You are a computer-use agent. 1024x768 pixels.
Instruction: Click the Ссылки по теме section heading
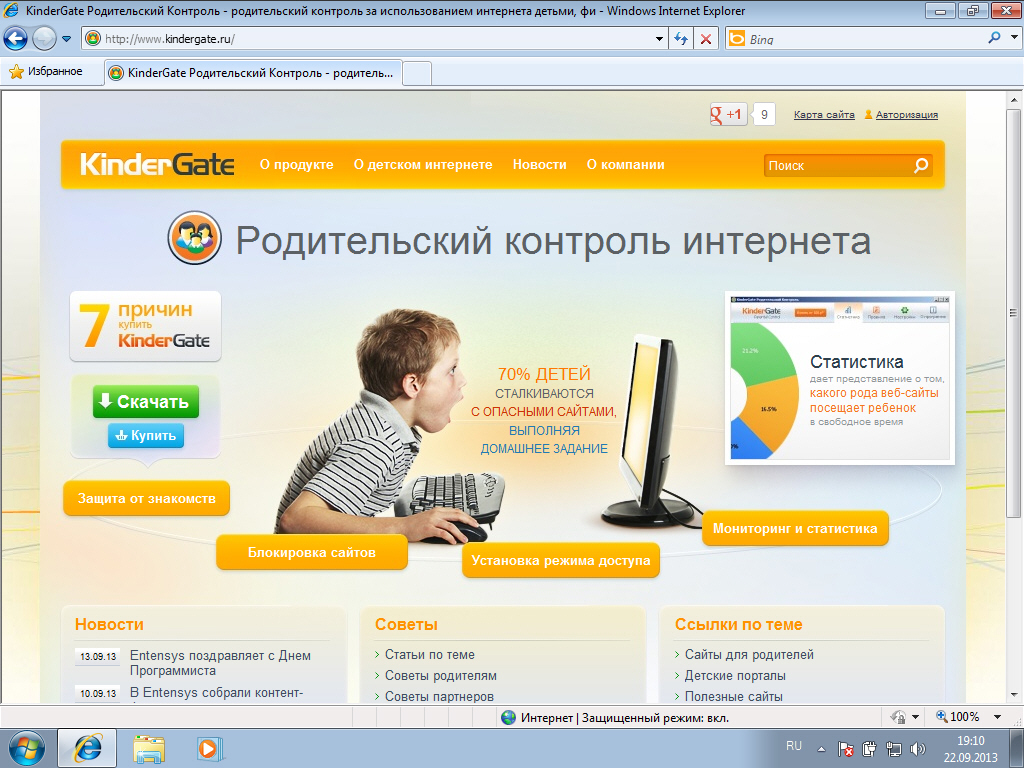pos(739,624)
